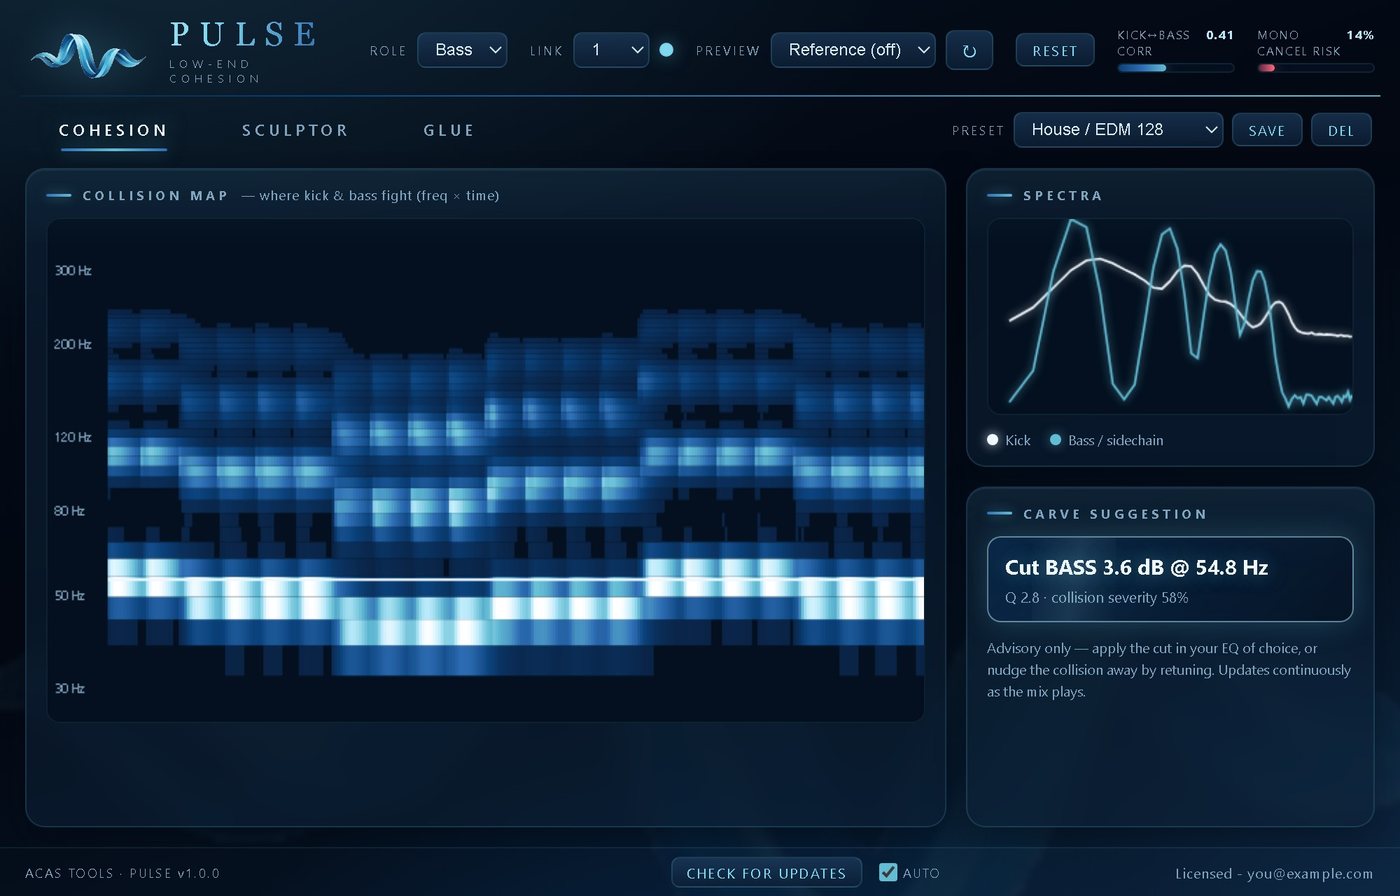Click CHECK FOR UPDATES button
1400x896 pixels.
[x=766, y=873]
